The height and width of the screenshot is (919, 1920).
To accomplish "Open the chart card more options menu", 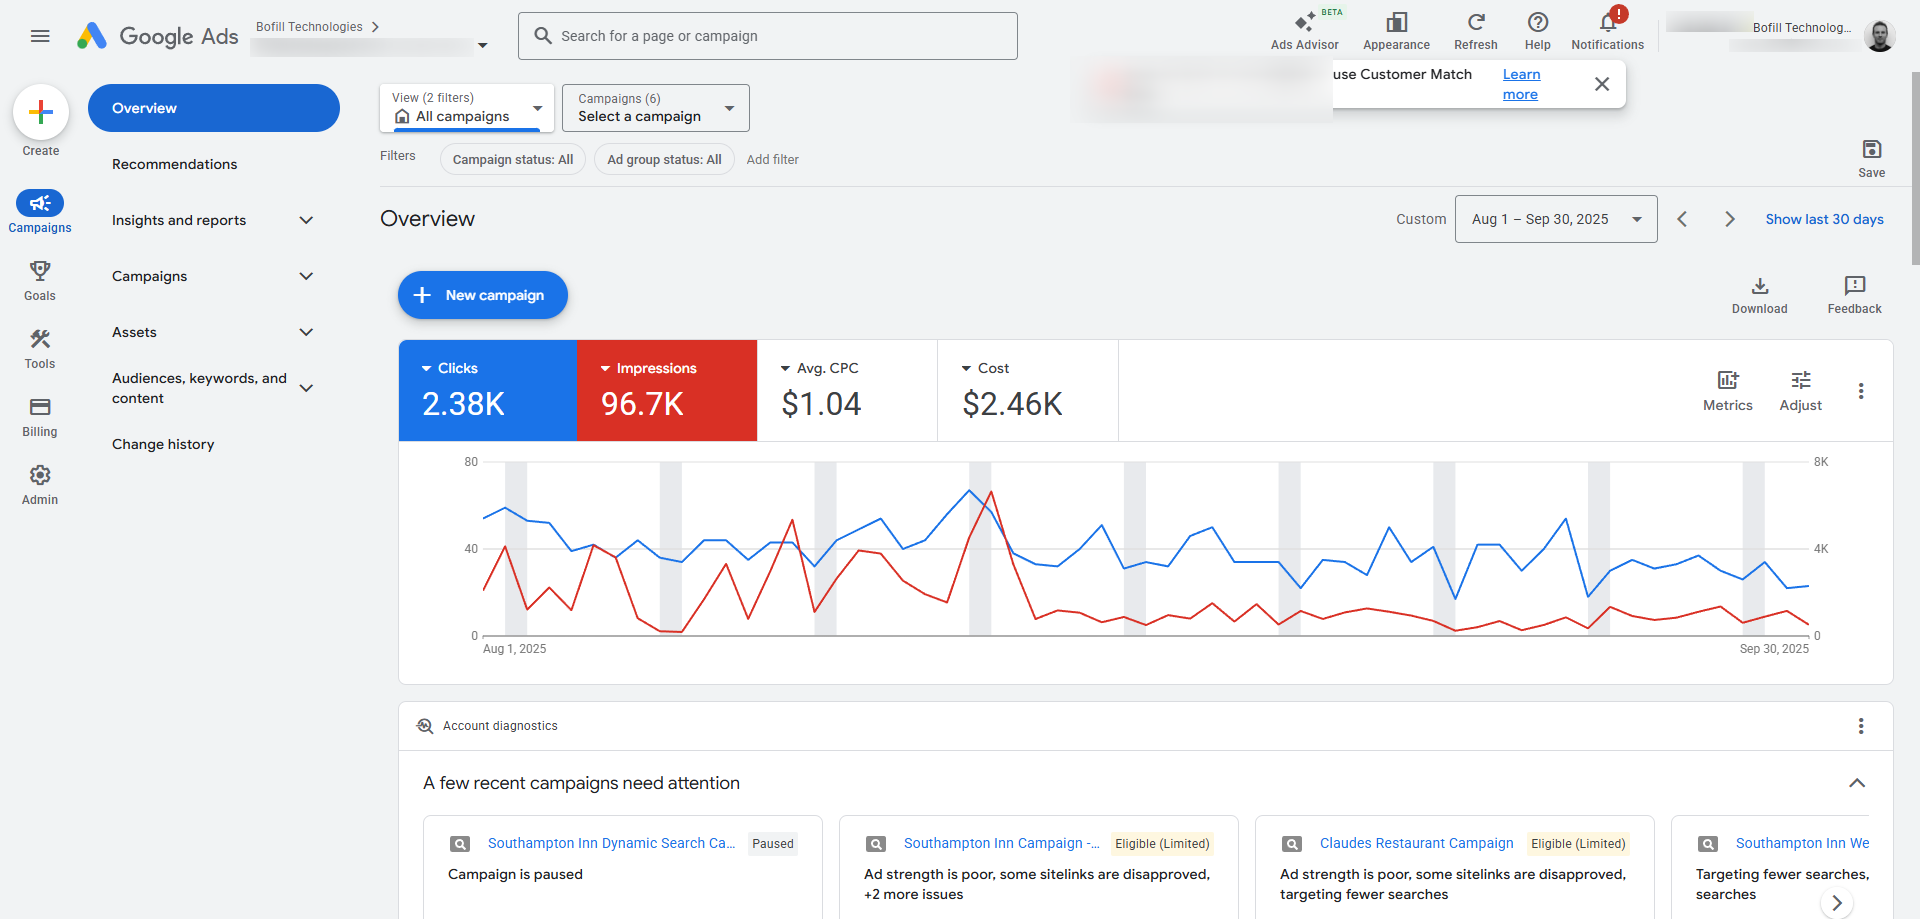I will [1861, 391].
